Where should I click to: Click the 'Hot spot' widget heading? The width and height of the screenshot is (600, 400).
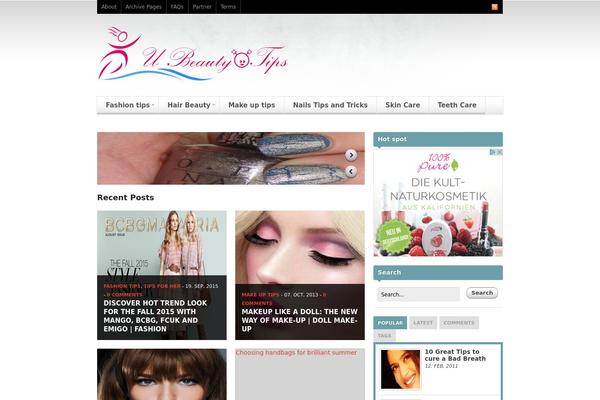click(x=438, y=139)
